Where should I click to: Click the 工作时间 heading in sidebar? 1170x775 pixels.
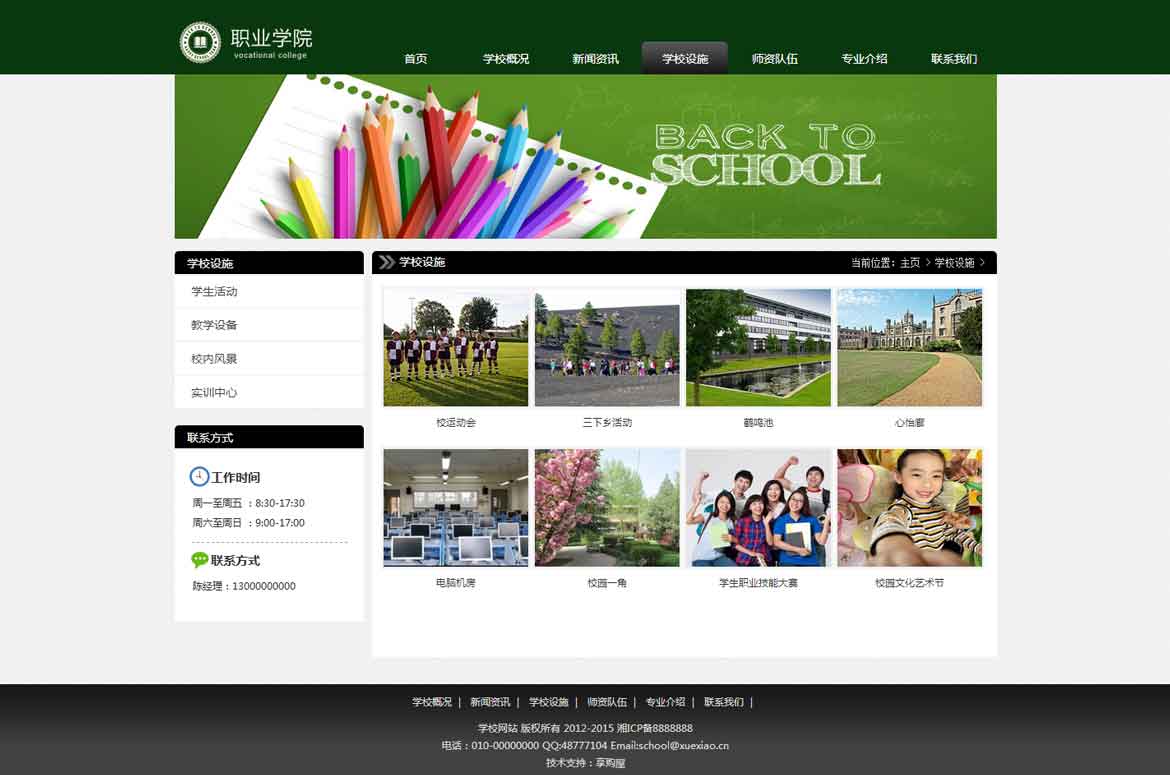pos(235,477)
